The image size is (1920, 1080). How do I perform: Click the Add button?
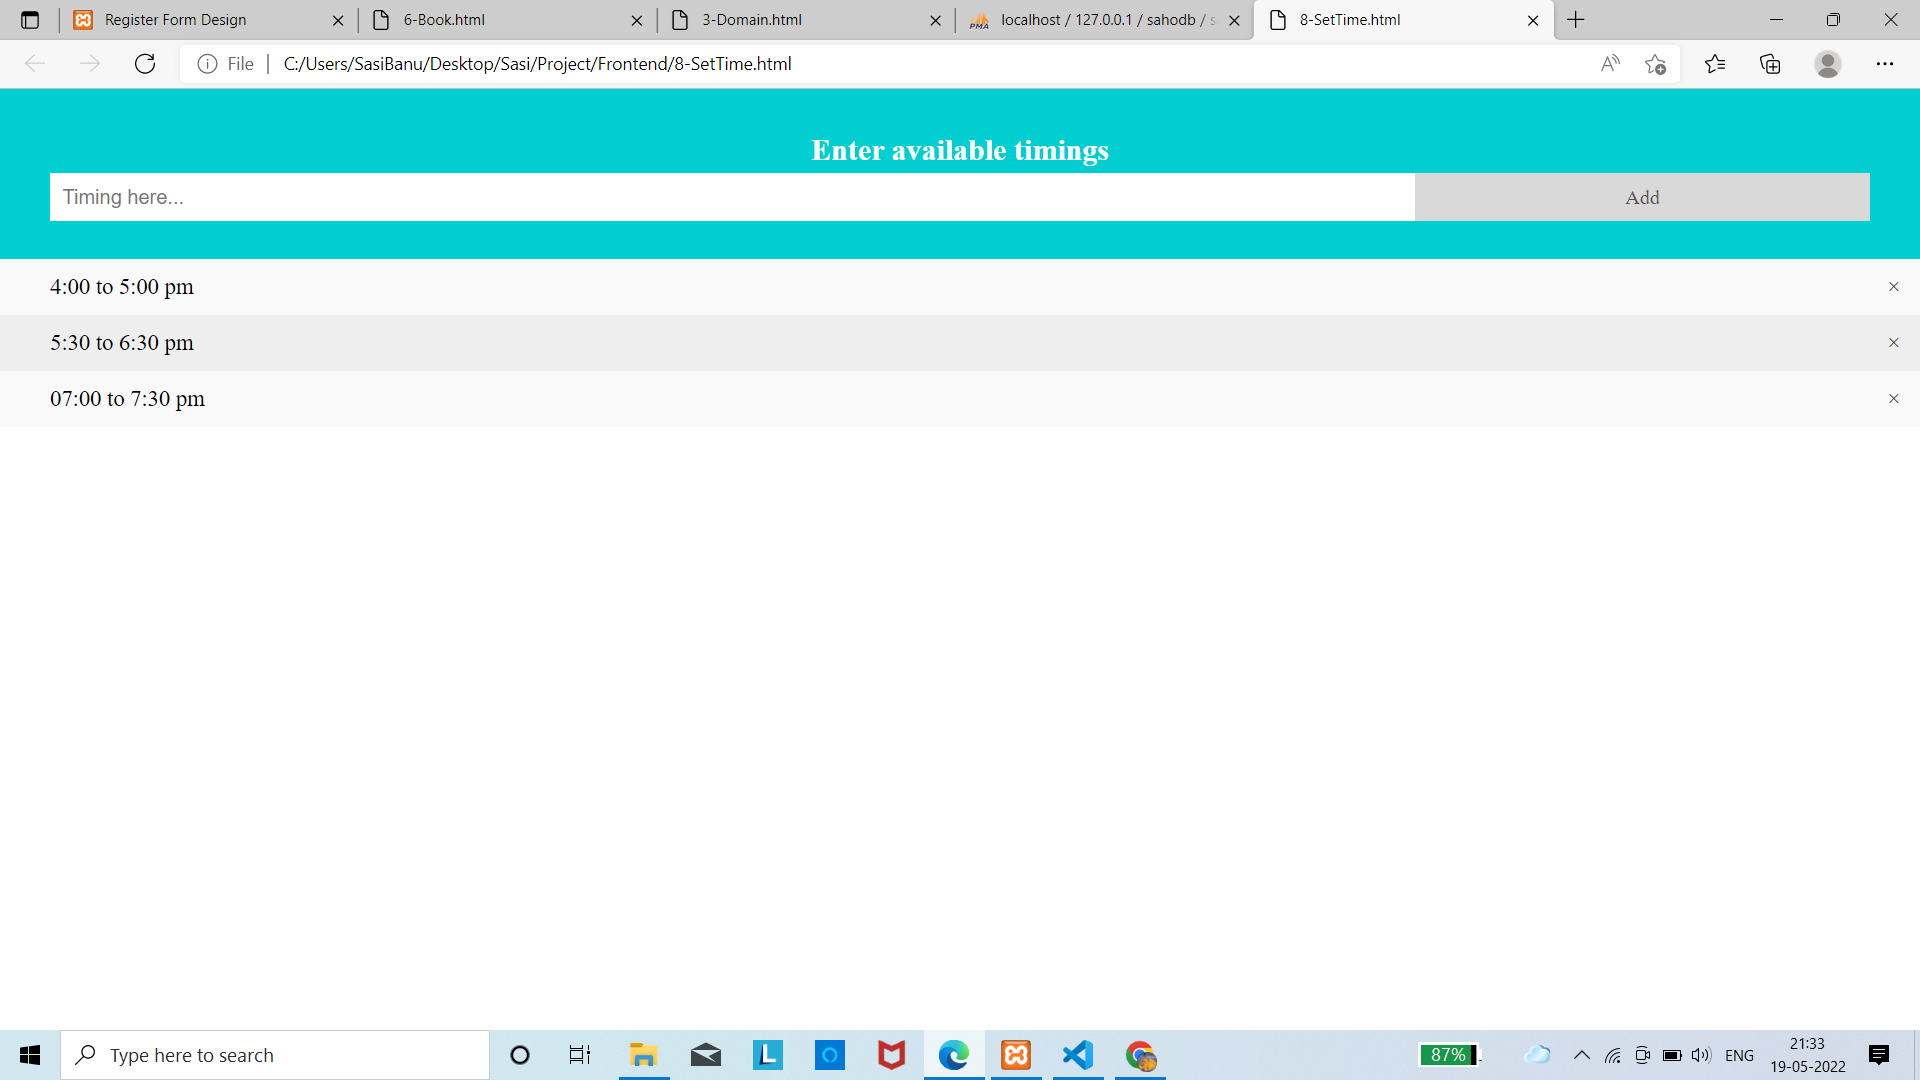pyautogui.click(x=1641, y=197)
